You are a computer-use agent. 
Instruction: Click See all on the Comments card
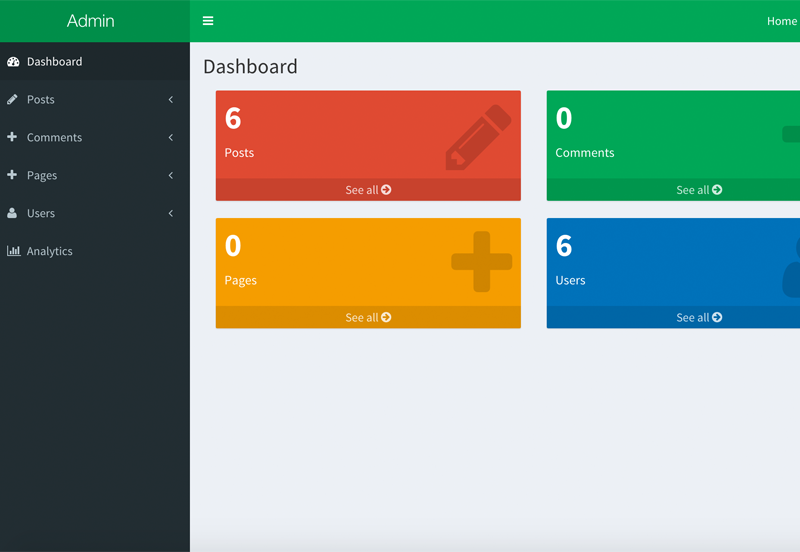[673, 190]
